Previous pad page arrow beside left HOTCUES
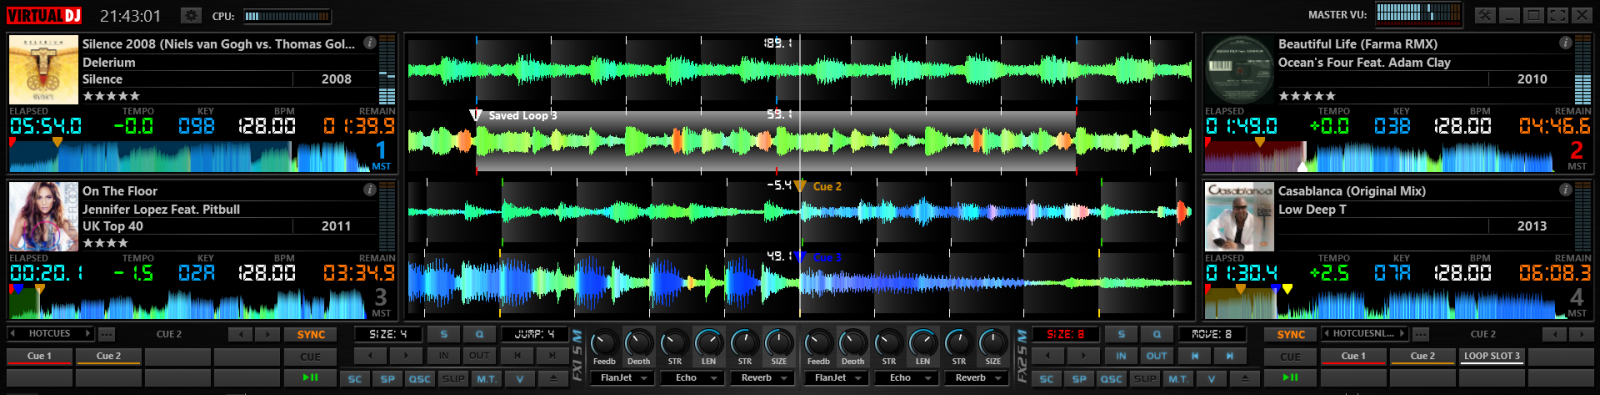The image size is (1600, 395). click(12, 333)
